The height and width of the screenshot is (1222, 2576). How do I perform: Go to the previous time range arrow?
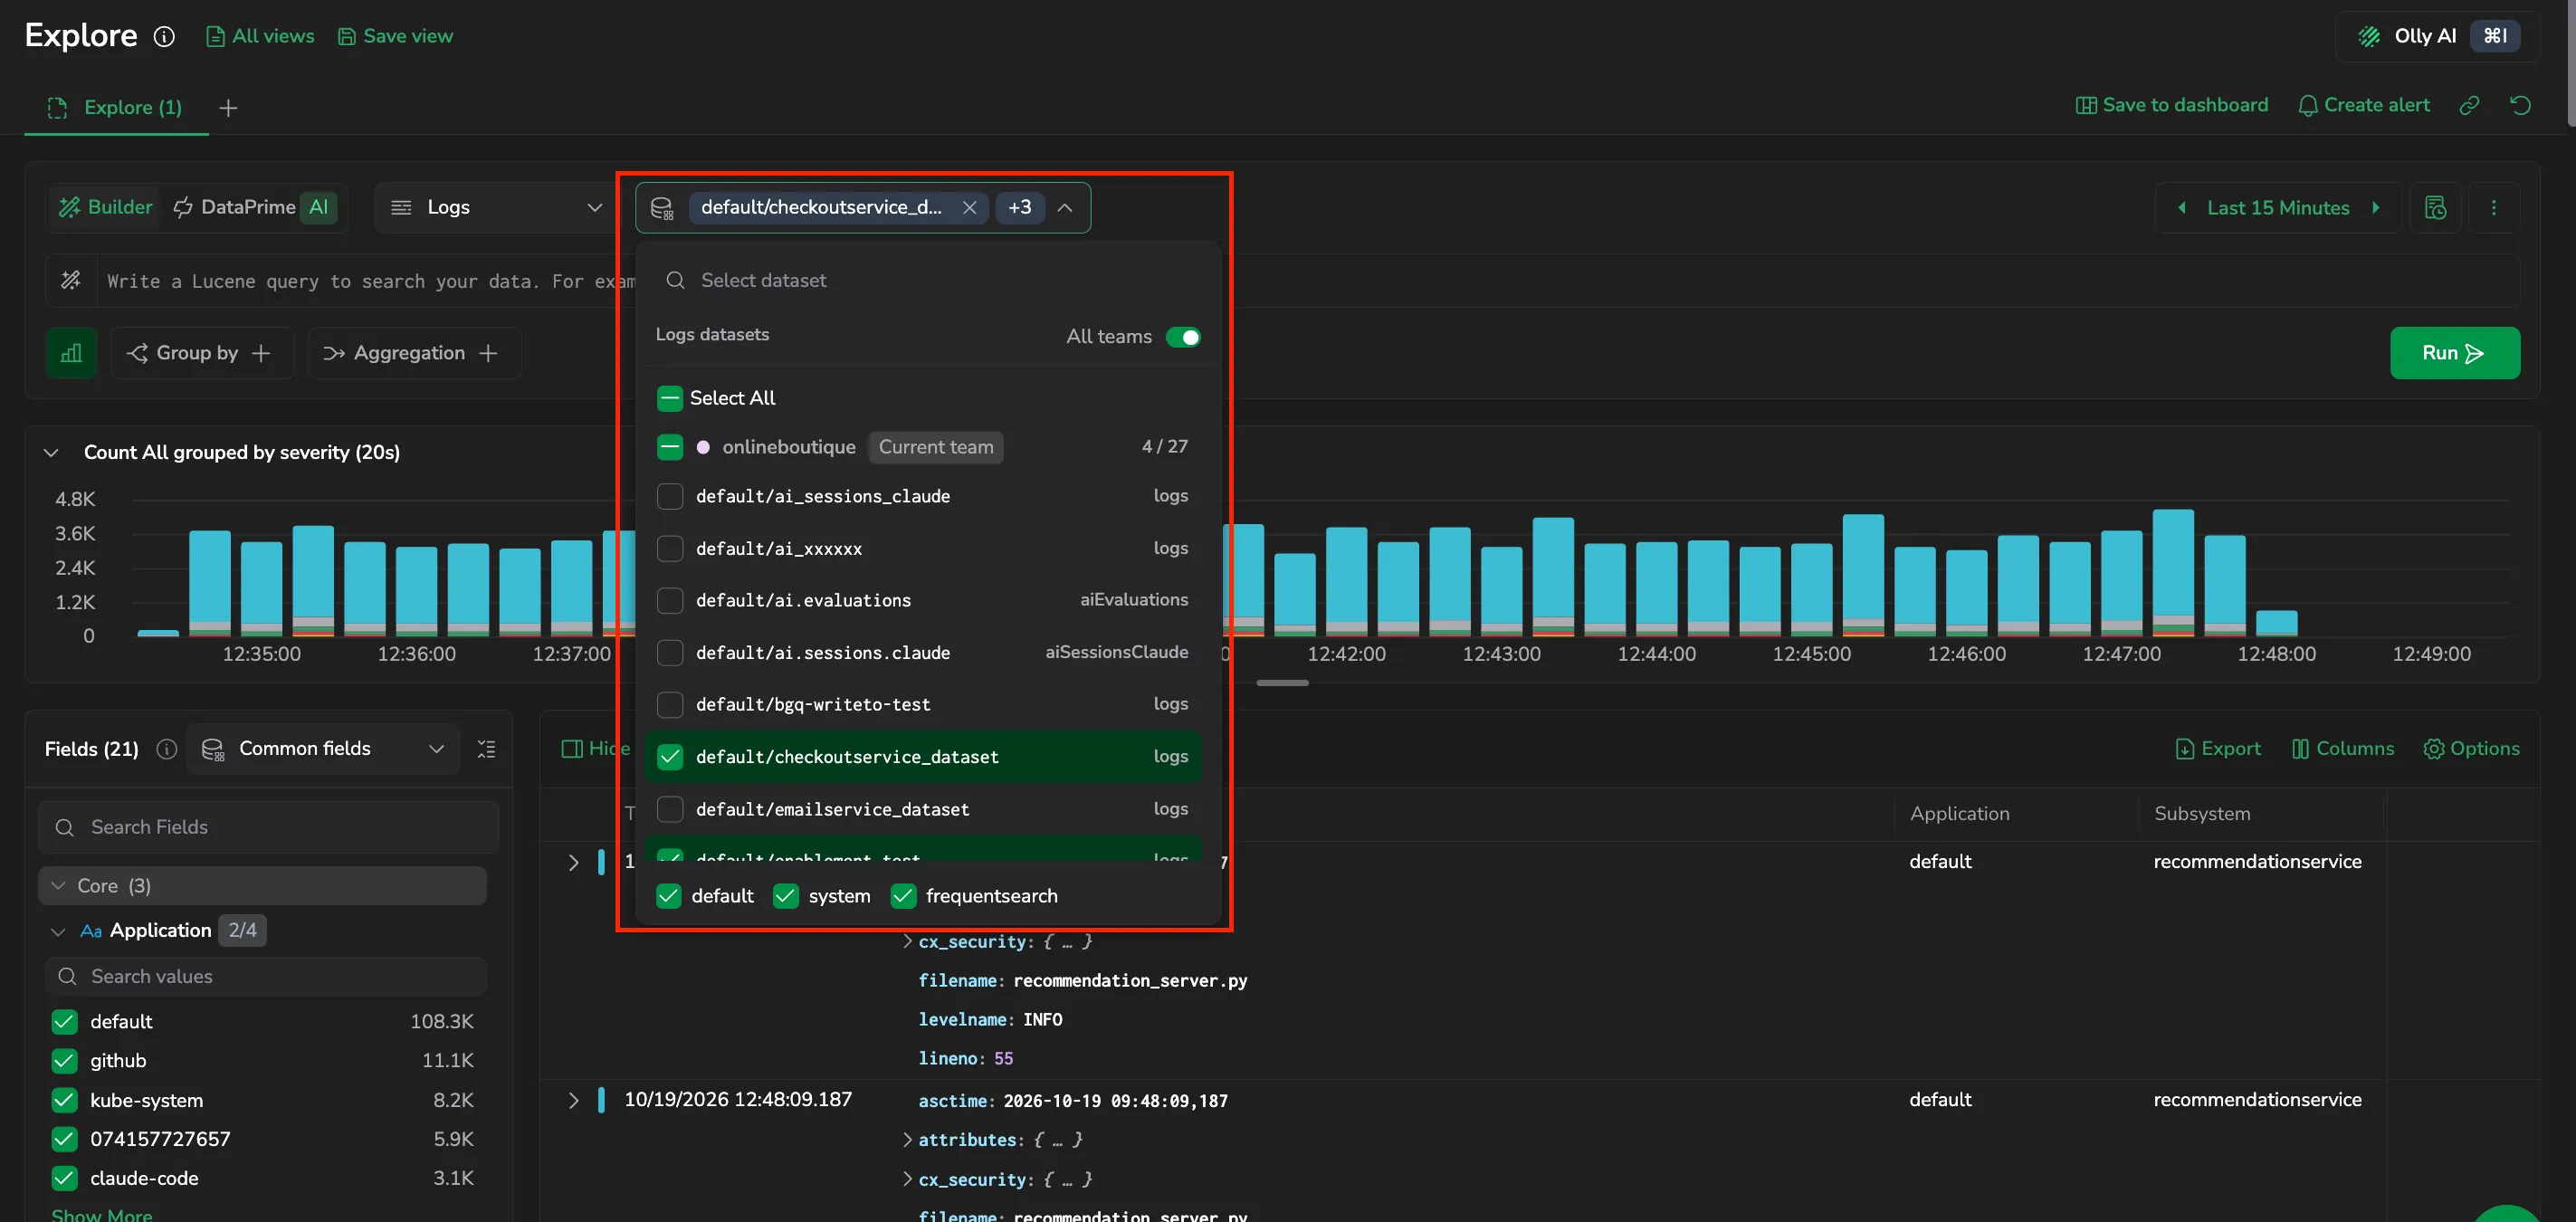click(x=2182, y=208)
